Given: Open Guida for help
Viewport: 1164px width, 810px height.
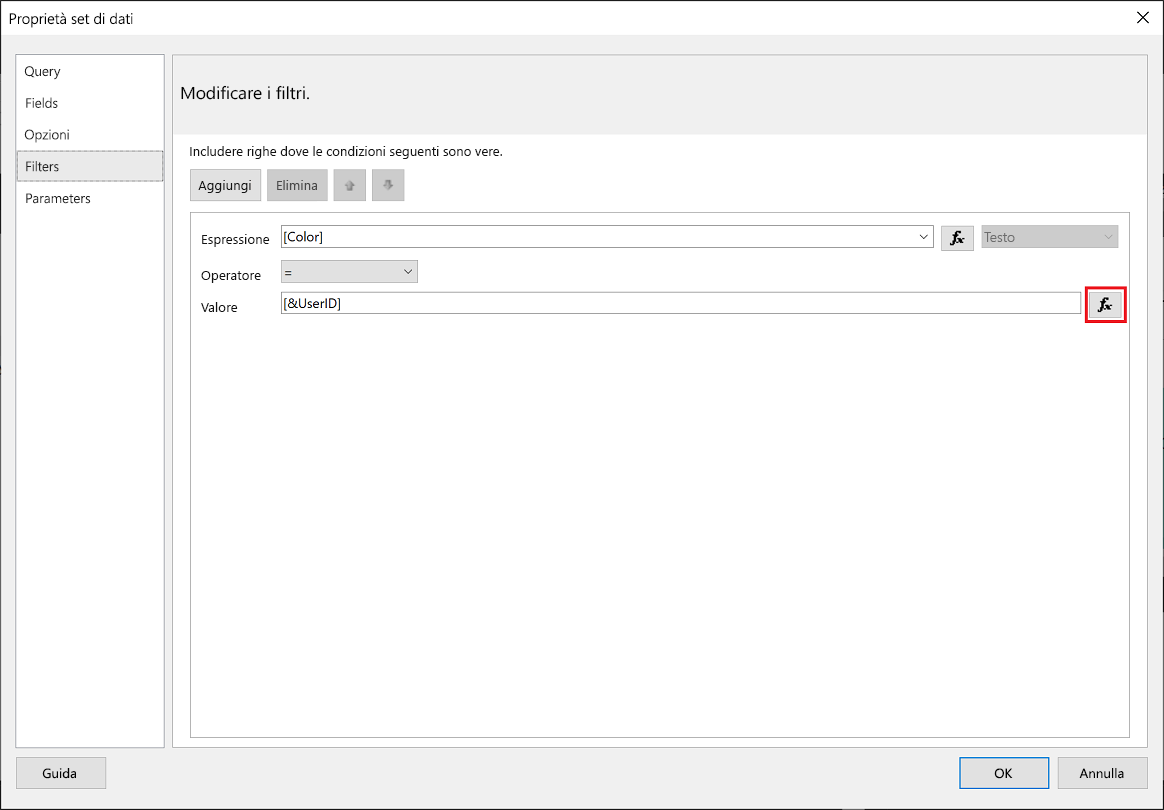Looking at the screenshot, I should tap(60, 773).
